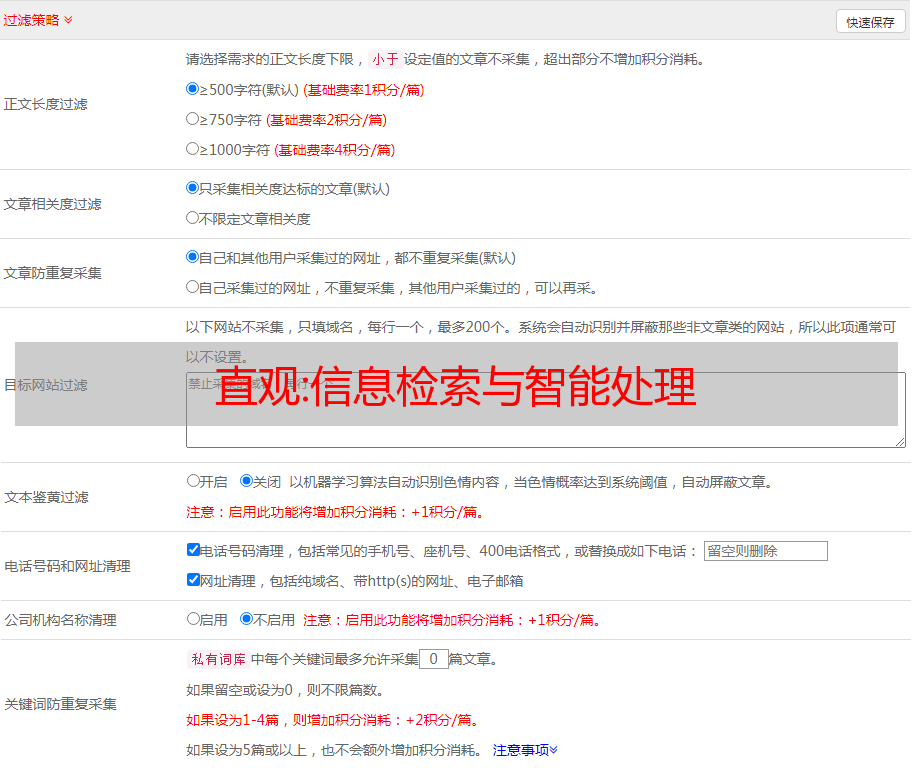This screenshot has height=768, width=912.
Task: Select 关闭 for 文本鉴黄过滤
Action: pos(247,481)
